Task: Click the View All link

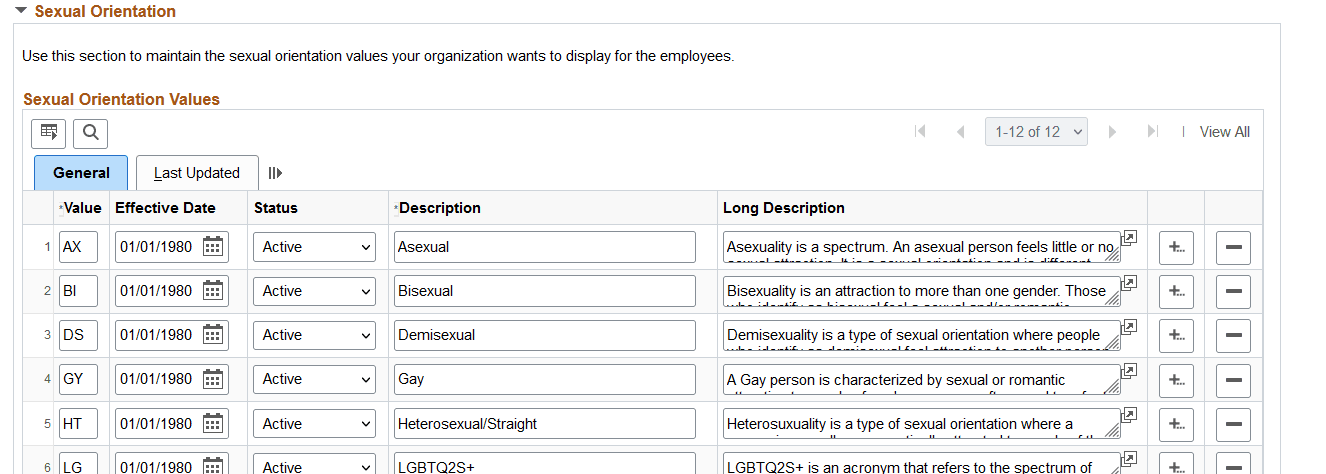Action: (x=1224, y=132)
